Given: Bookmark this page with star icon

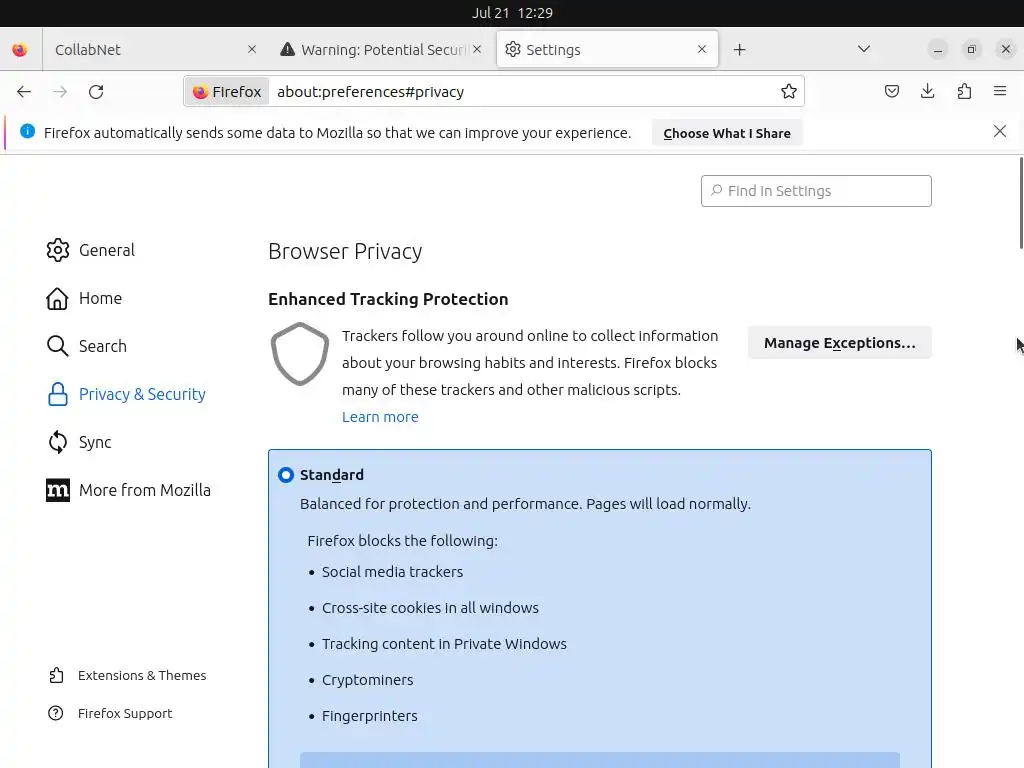Looking at the screenshot, I should (789, 92).
